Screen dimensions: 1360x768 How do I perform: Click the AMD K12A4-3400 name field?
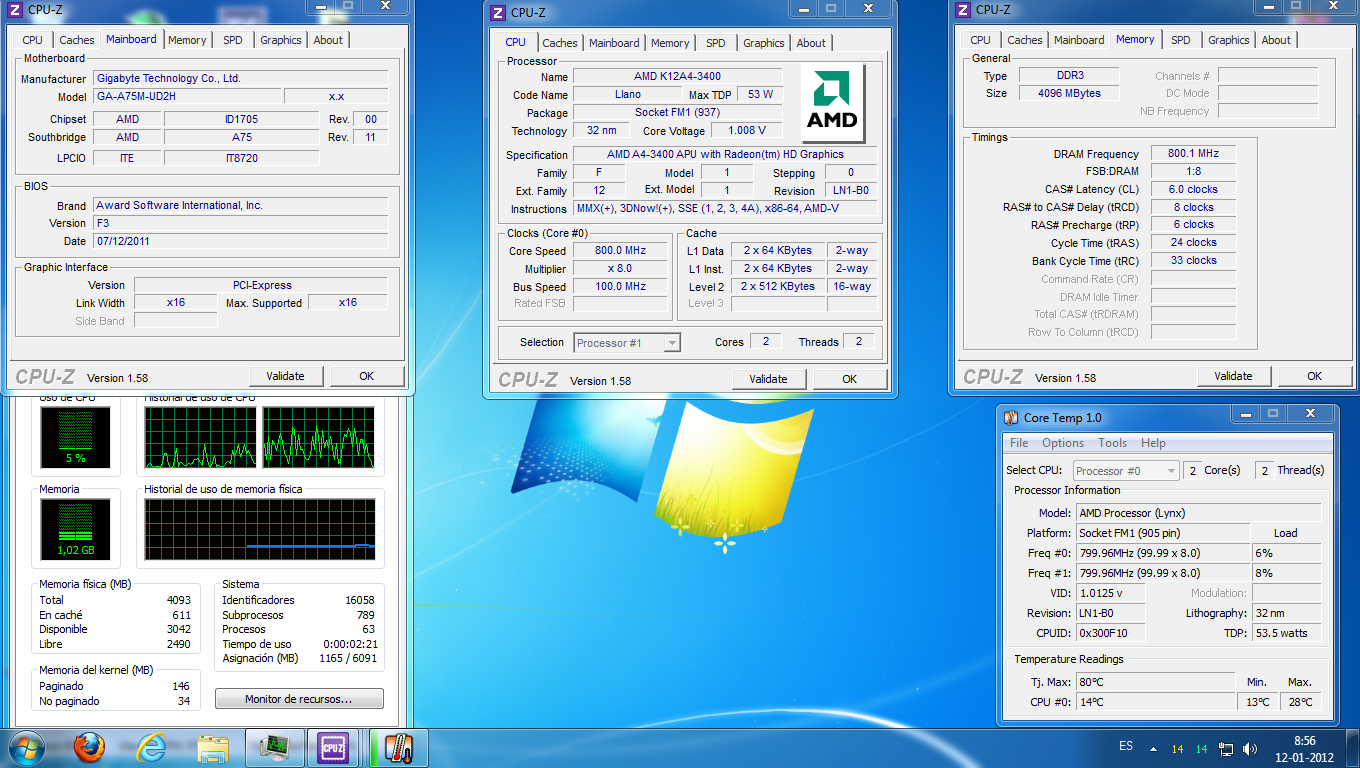coord(677,76)
